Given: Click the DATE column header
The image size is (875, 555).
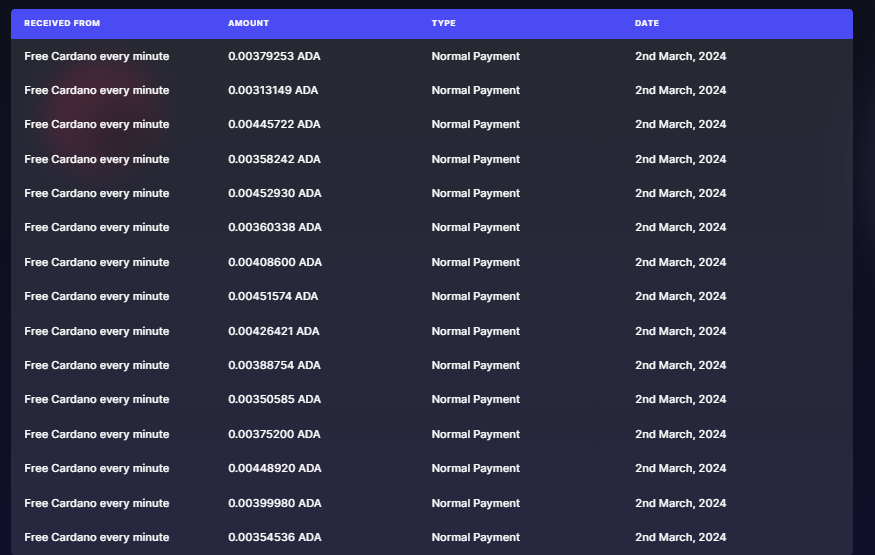Looking at the screenshot, I should click(647, 23).
